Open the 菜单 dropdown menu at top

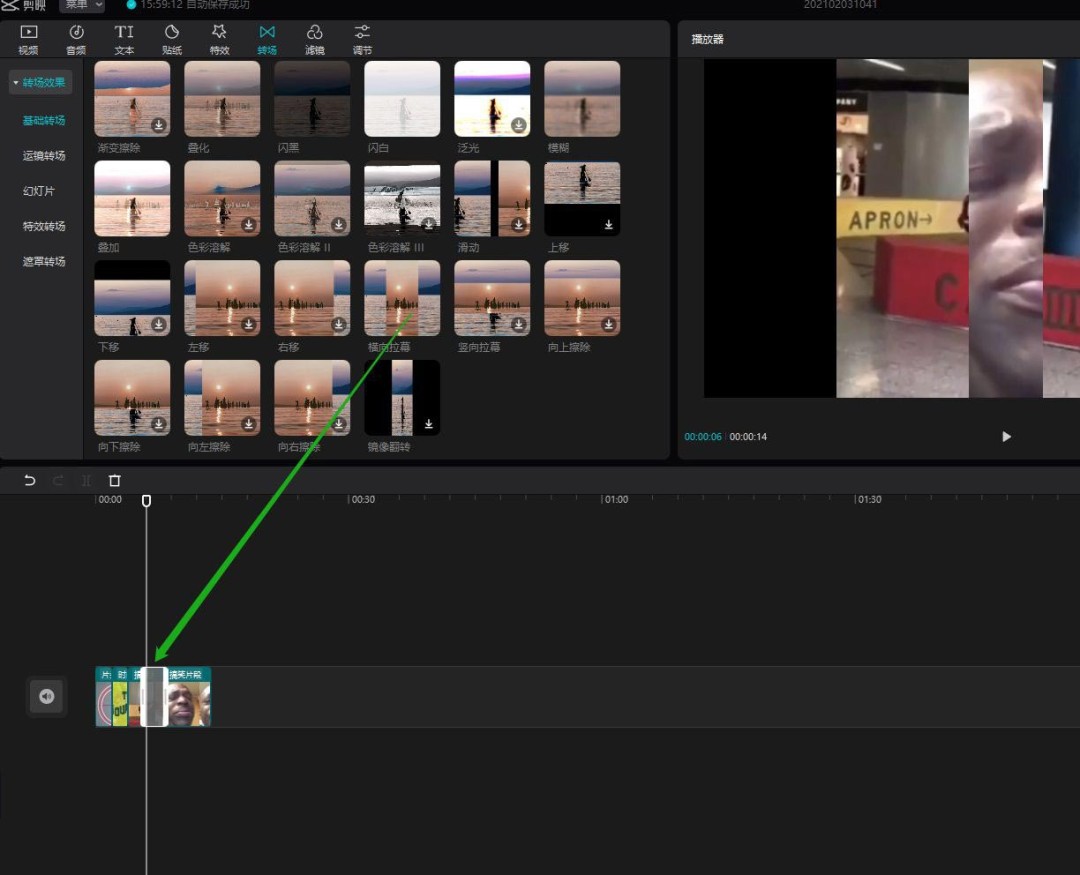tap(81, 5)
